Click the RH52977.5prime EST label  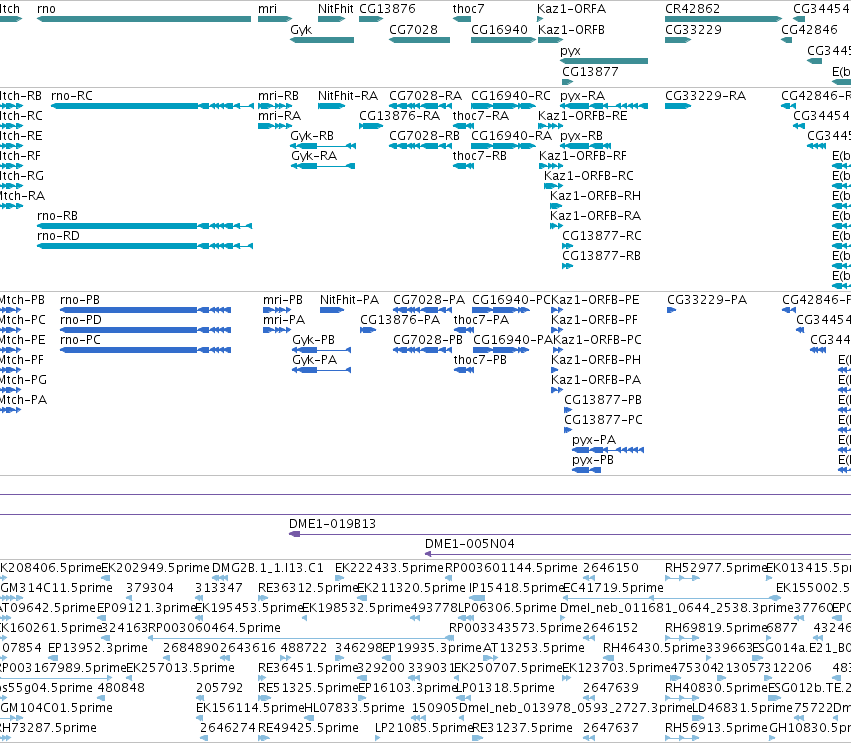715,568
